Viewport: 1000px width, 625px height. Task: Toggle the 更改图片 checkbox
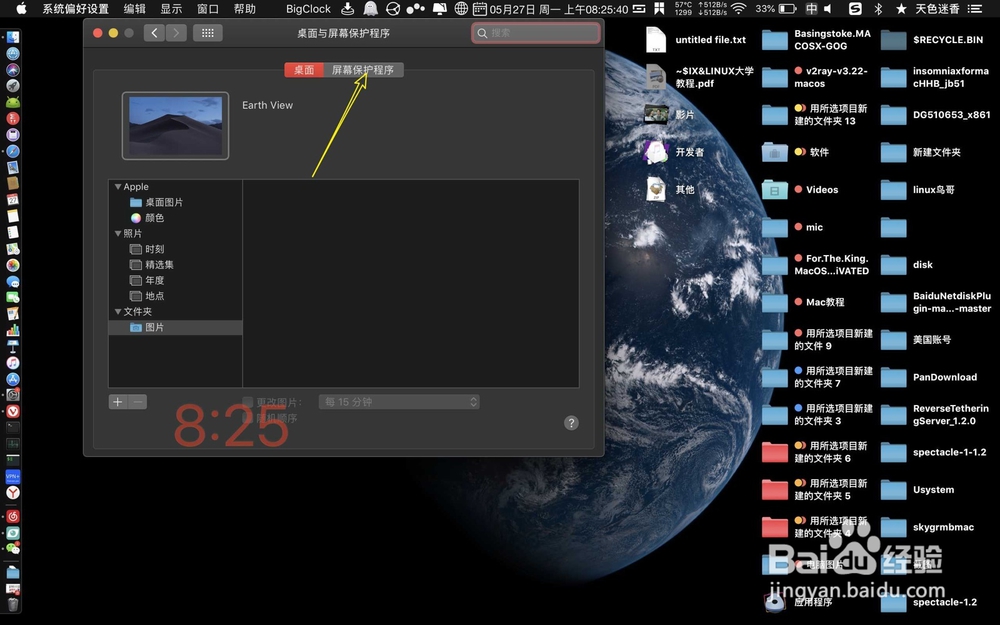[x=247, y=402]
